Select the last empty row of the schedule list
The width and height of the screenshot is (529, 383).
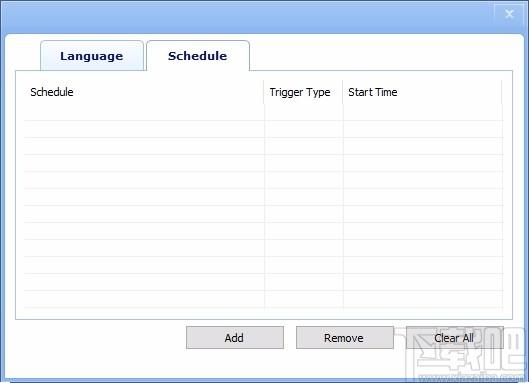[263, 299]
